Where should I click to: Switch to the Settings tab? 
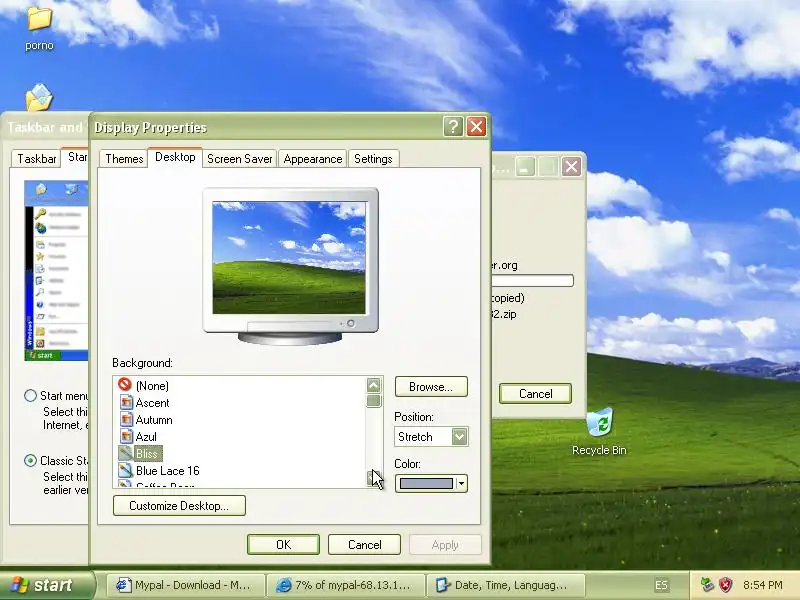tap(373, 159)
